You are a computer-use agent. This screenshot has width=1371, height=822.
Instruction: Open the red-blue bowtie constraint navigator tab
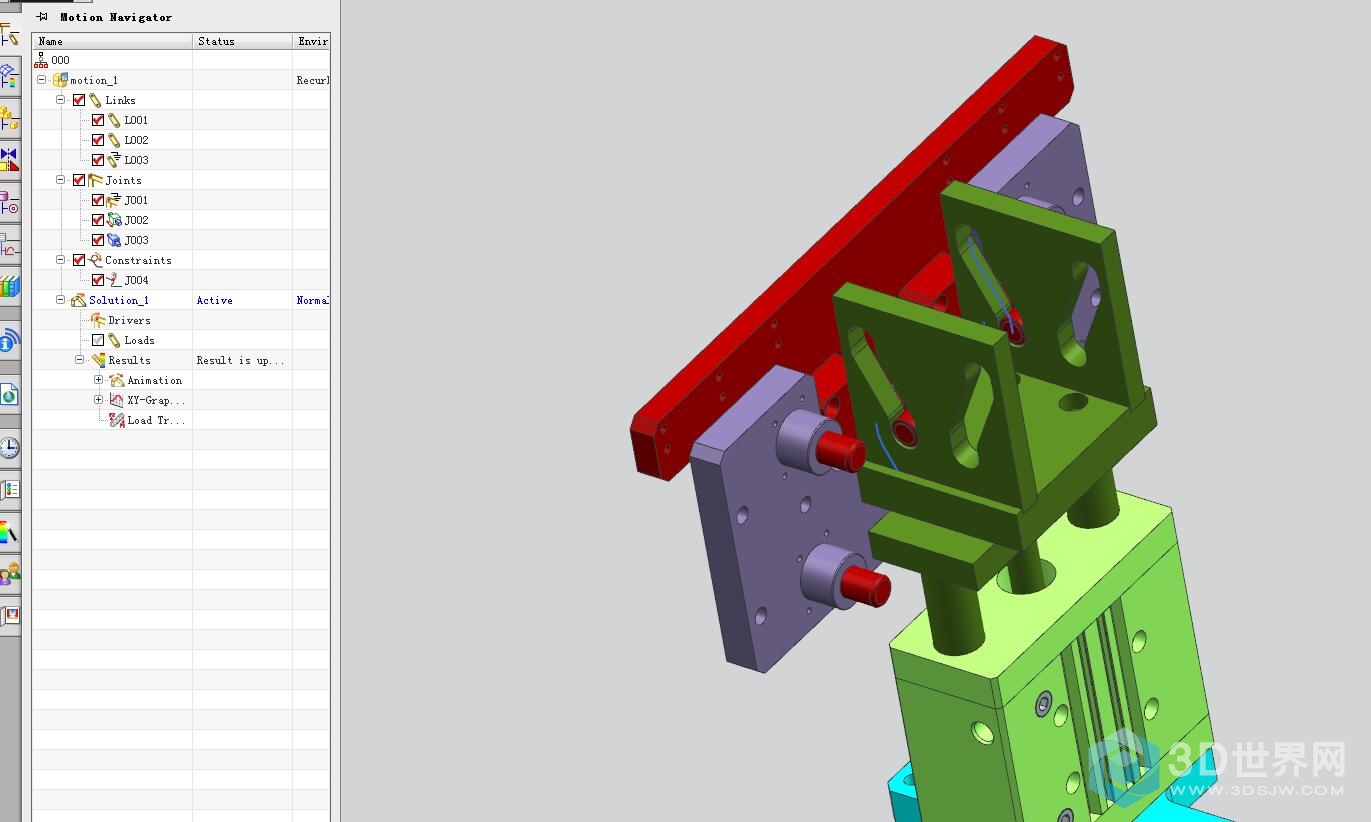click(9, 160)
